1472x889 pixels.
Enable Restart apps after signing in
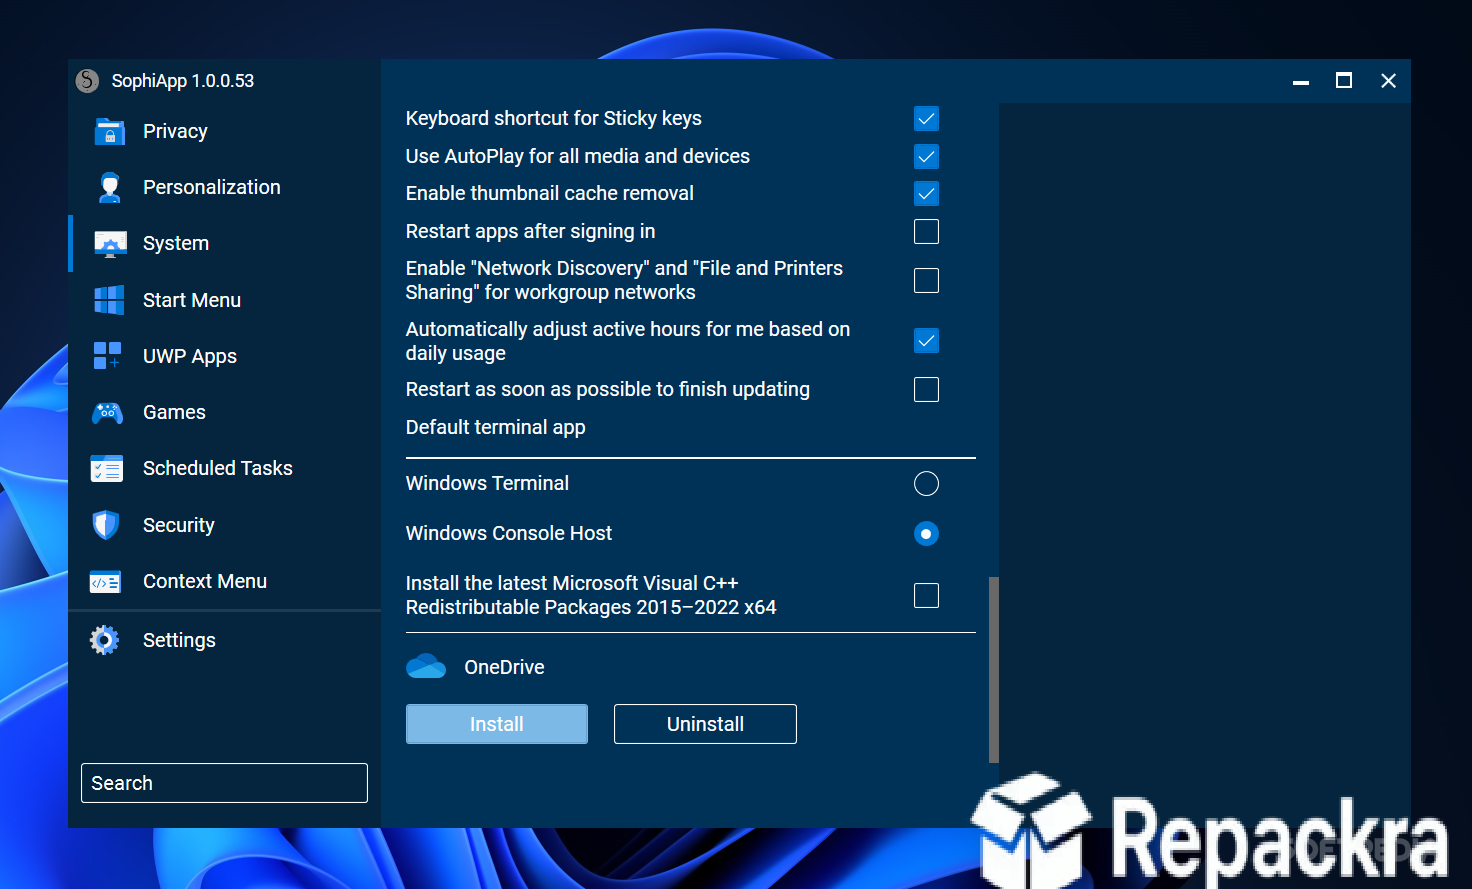[x=927, y=232]
